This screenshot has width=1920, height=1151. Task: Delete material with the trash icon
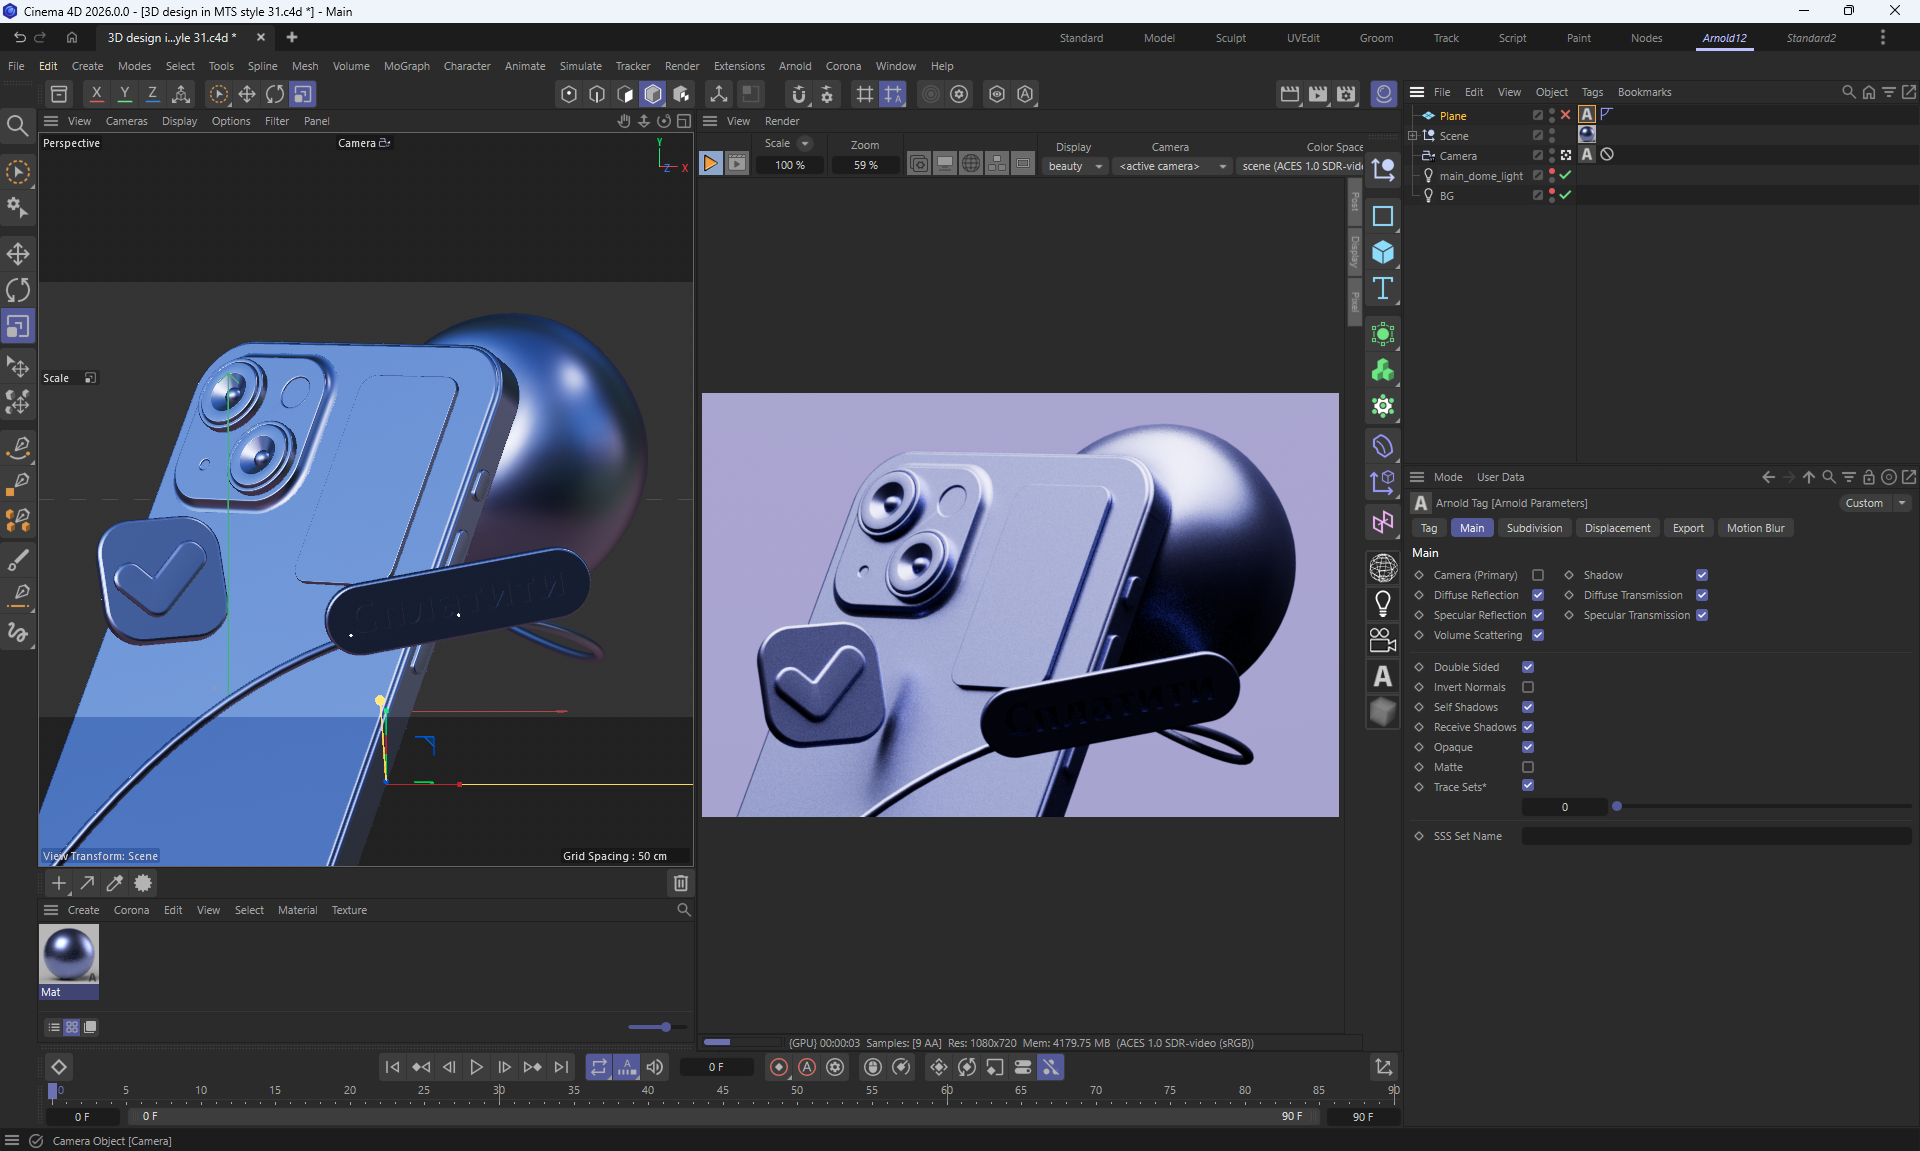pyautogui.click(x=681, y=883)
